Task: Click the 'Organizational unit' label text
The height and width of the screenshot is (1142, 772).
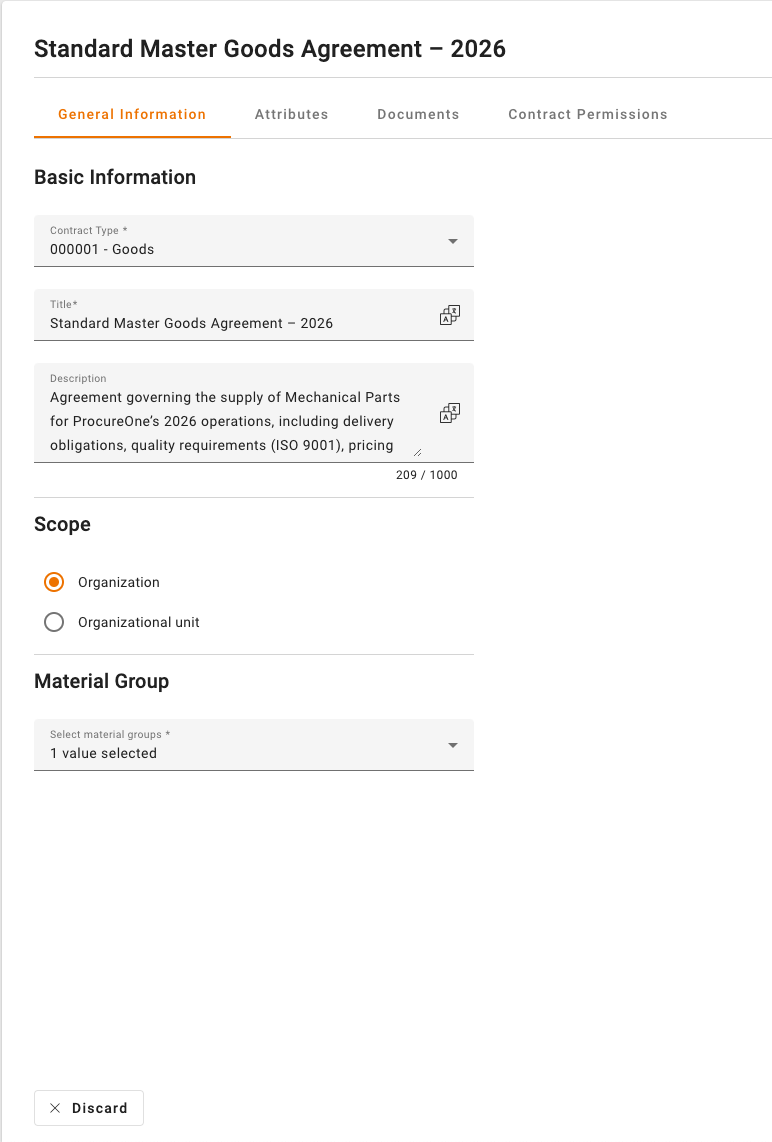Action: point(139,622)
